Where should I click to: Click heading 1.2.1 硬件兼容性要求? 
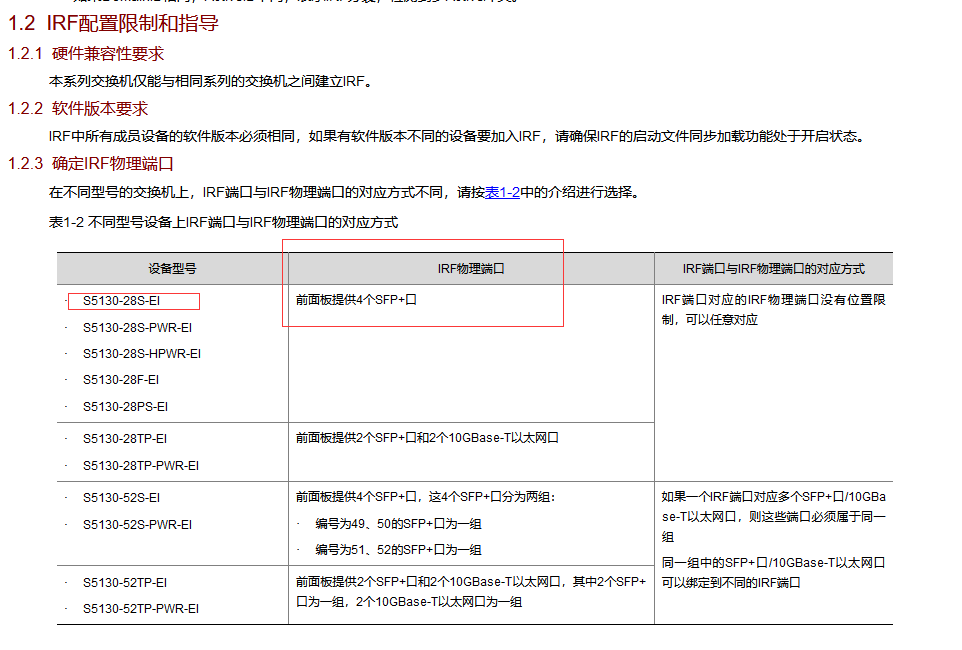click(x=86, y=54)
